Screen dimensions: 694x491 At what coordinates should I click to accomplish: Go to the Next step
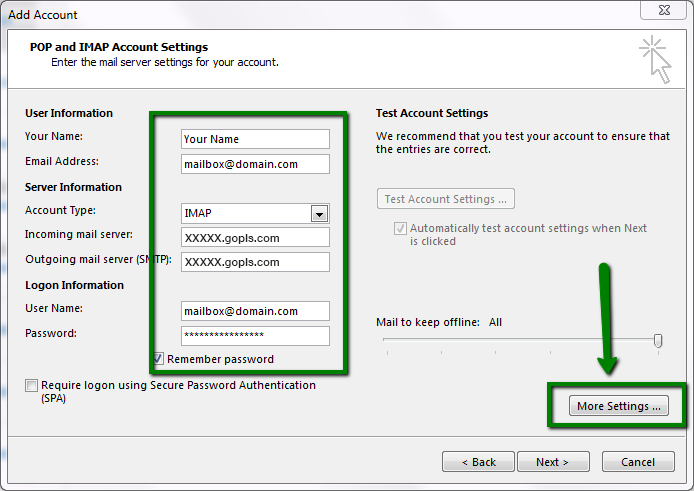click(552, 462)
